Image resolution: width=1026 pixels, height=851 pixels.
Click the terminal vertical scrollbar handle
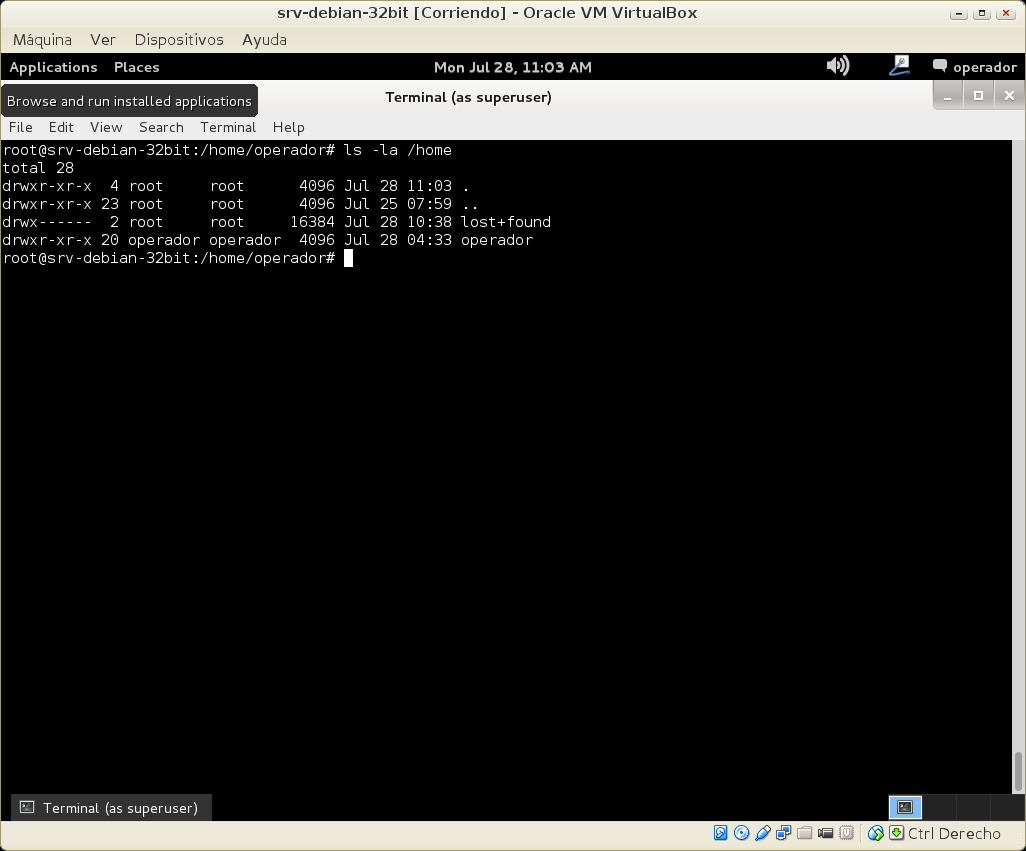tap(1018, 770)
